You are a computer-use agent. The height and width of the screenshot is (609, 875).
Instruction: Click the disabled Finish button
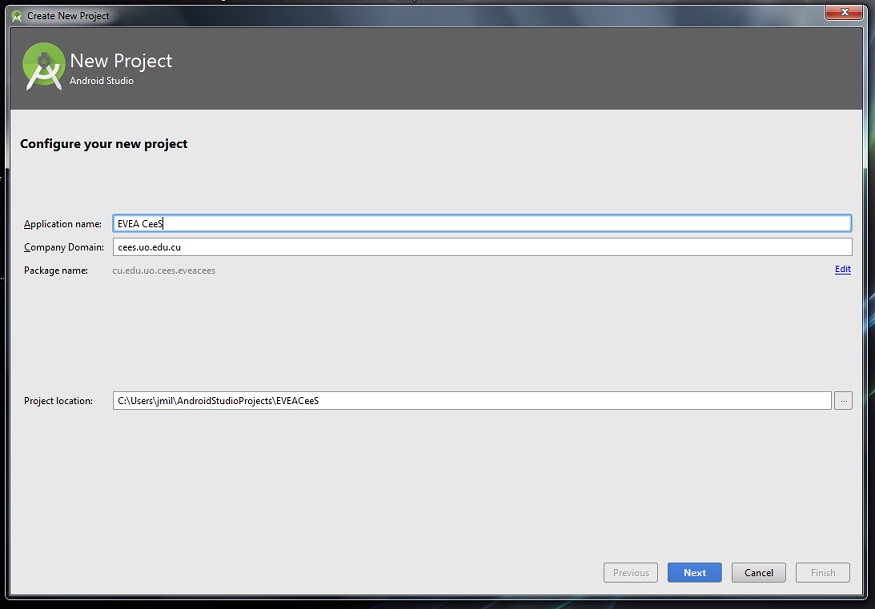pos(823,572)
